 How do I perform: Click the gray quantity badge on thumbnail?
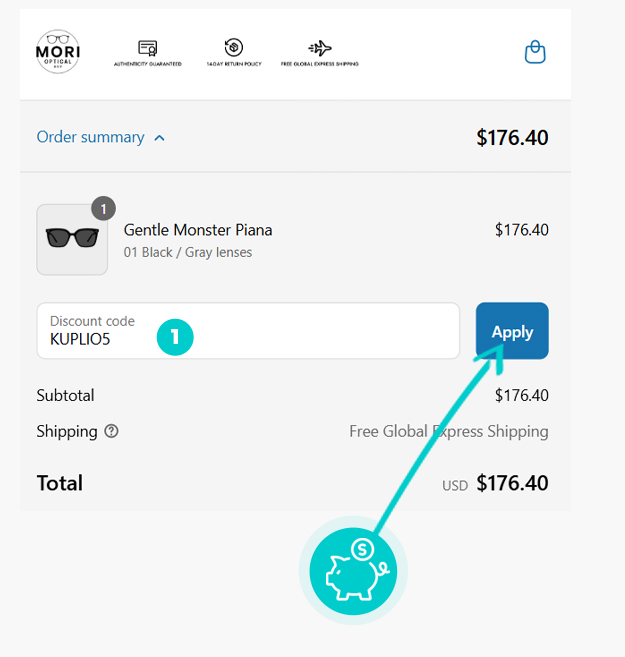(104, 208)
